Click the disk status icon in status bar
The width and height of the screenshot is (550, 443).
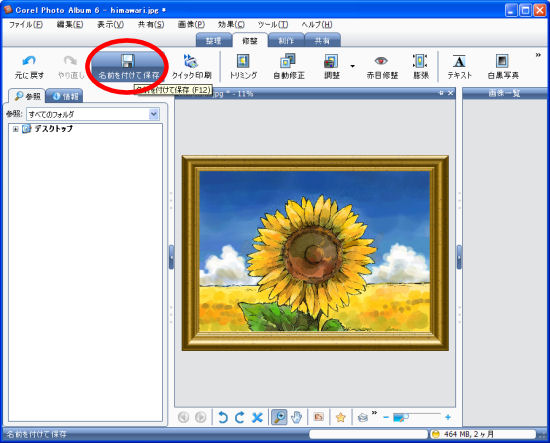click(x=436, y=434)
